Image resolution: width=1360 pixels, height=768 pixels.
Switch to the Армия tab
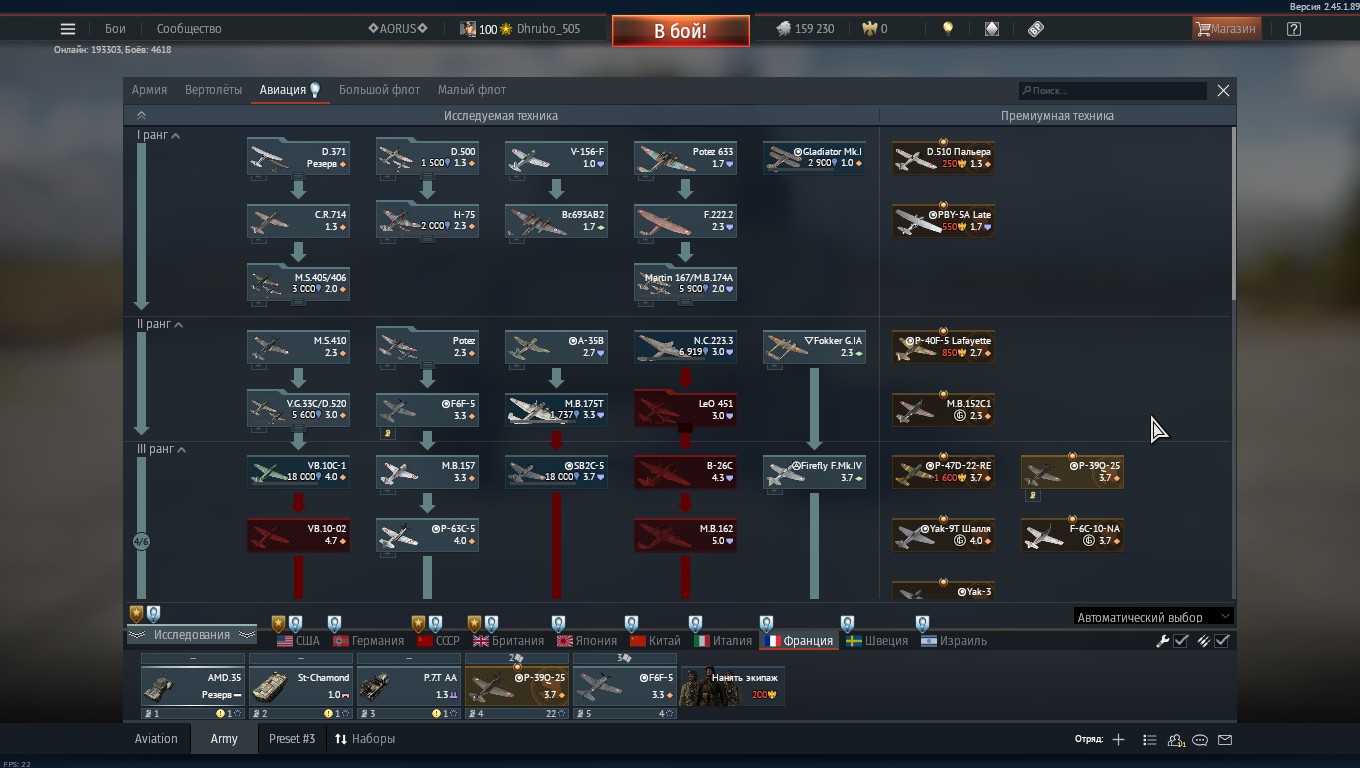pos(149,90)
